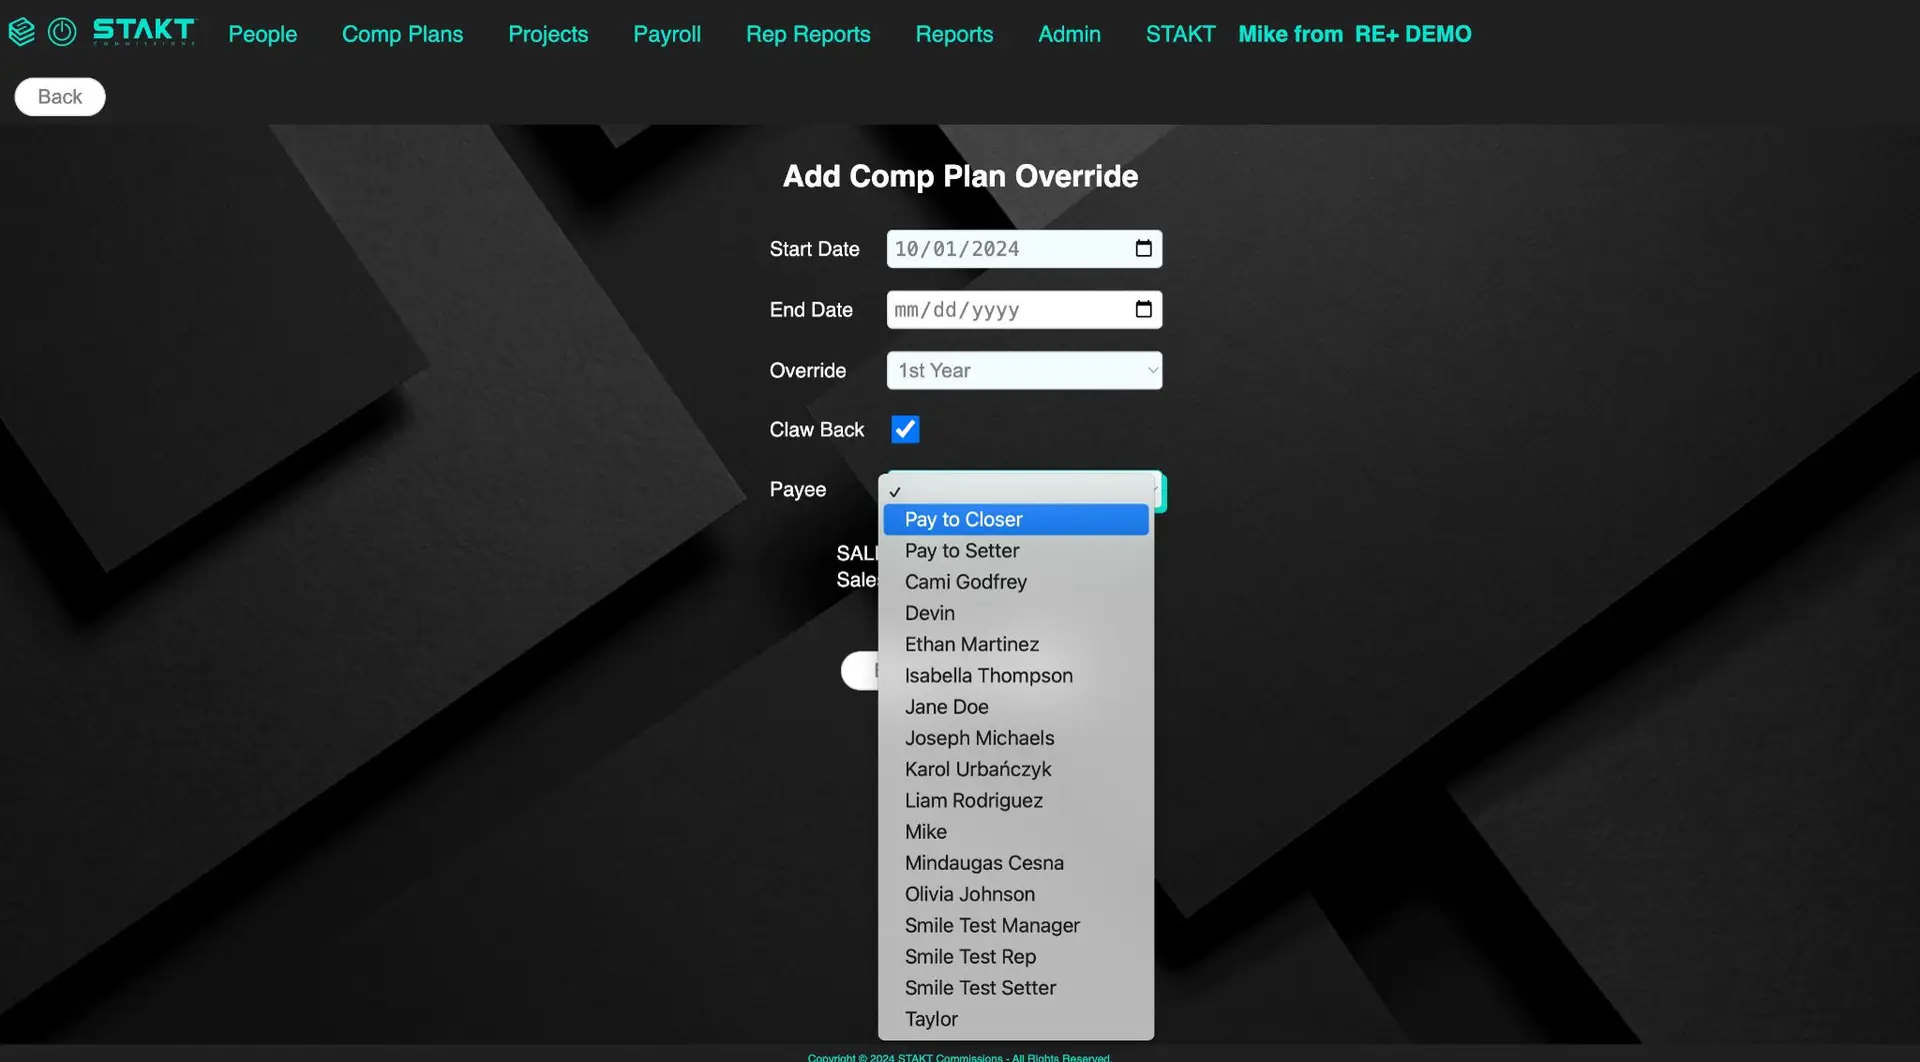The height and width of the screenshot is (1062, 1920).
Task: Click into the Start Date field
Action: [1024, 249]
